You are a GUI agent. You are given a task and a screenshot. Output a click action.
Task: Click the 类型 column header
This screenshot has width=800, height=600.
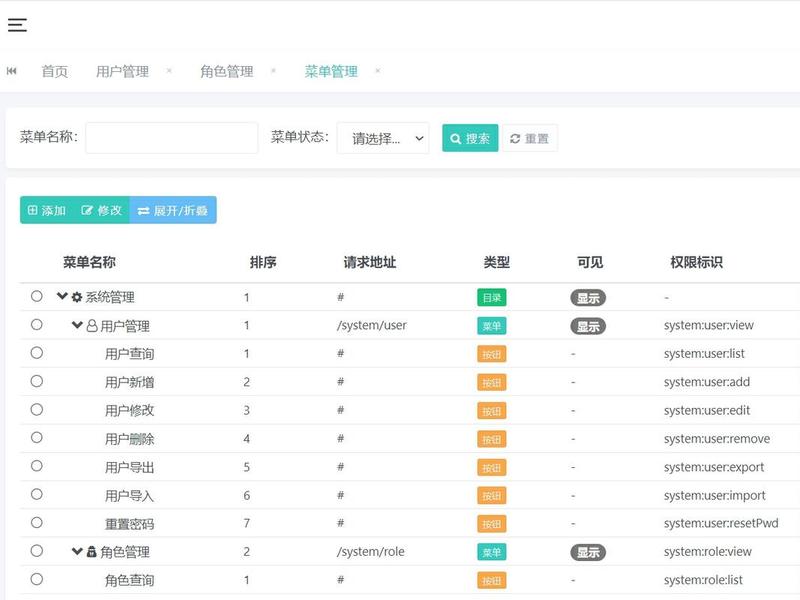[496, 262]
